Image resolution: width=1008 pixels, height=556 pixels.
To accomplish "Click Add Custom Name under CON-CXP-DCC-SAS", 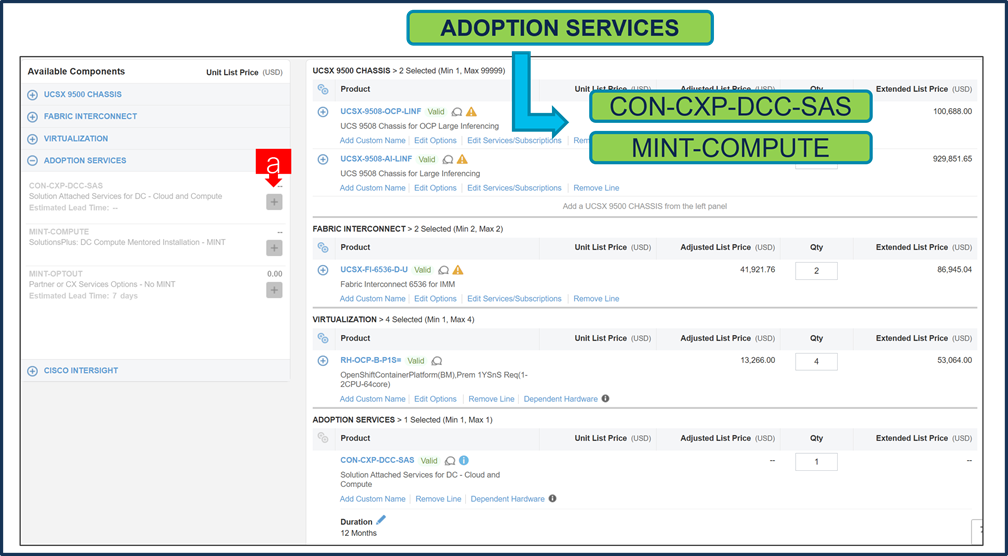I will click(x=372, y=499).
